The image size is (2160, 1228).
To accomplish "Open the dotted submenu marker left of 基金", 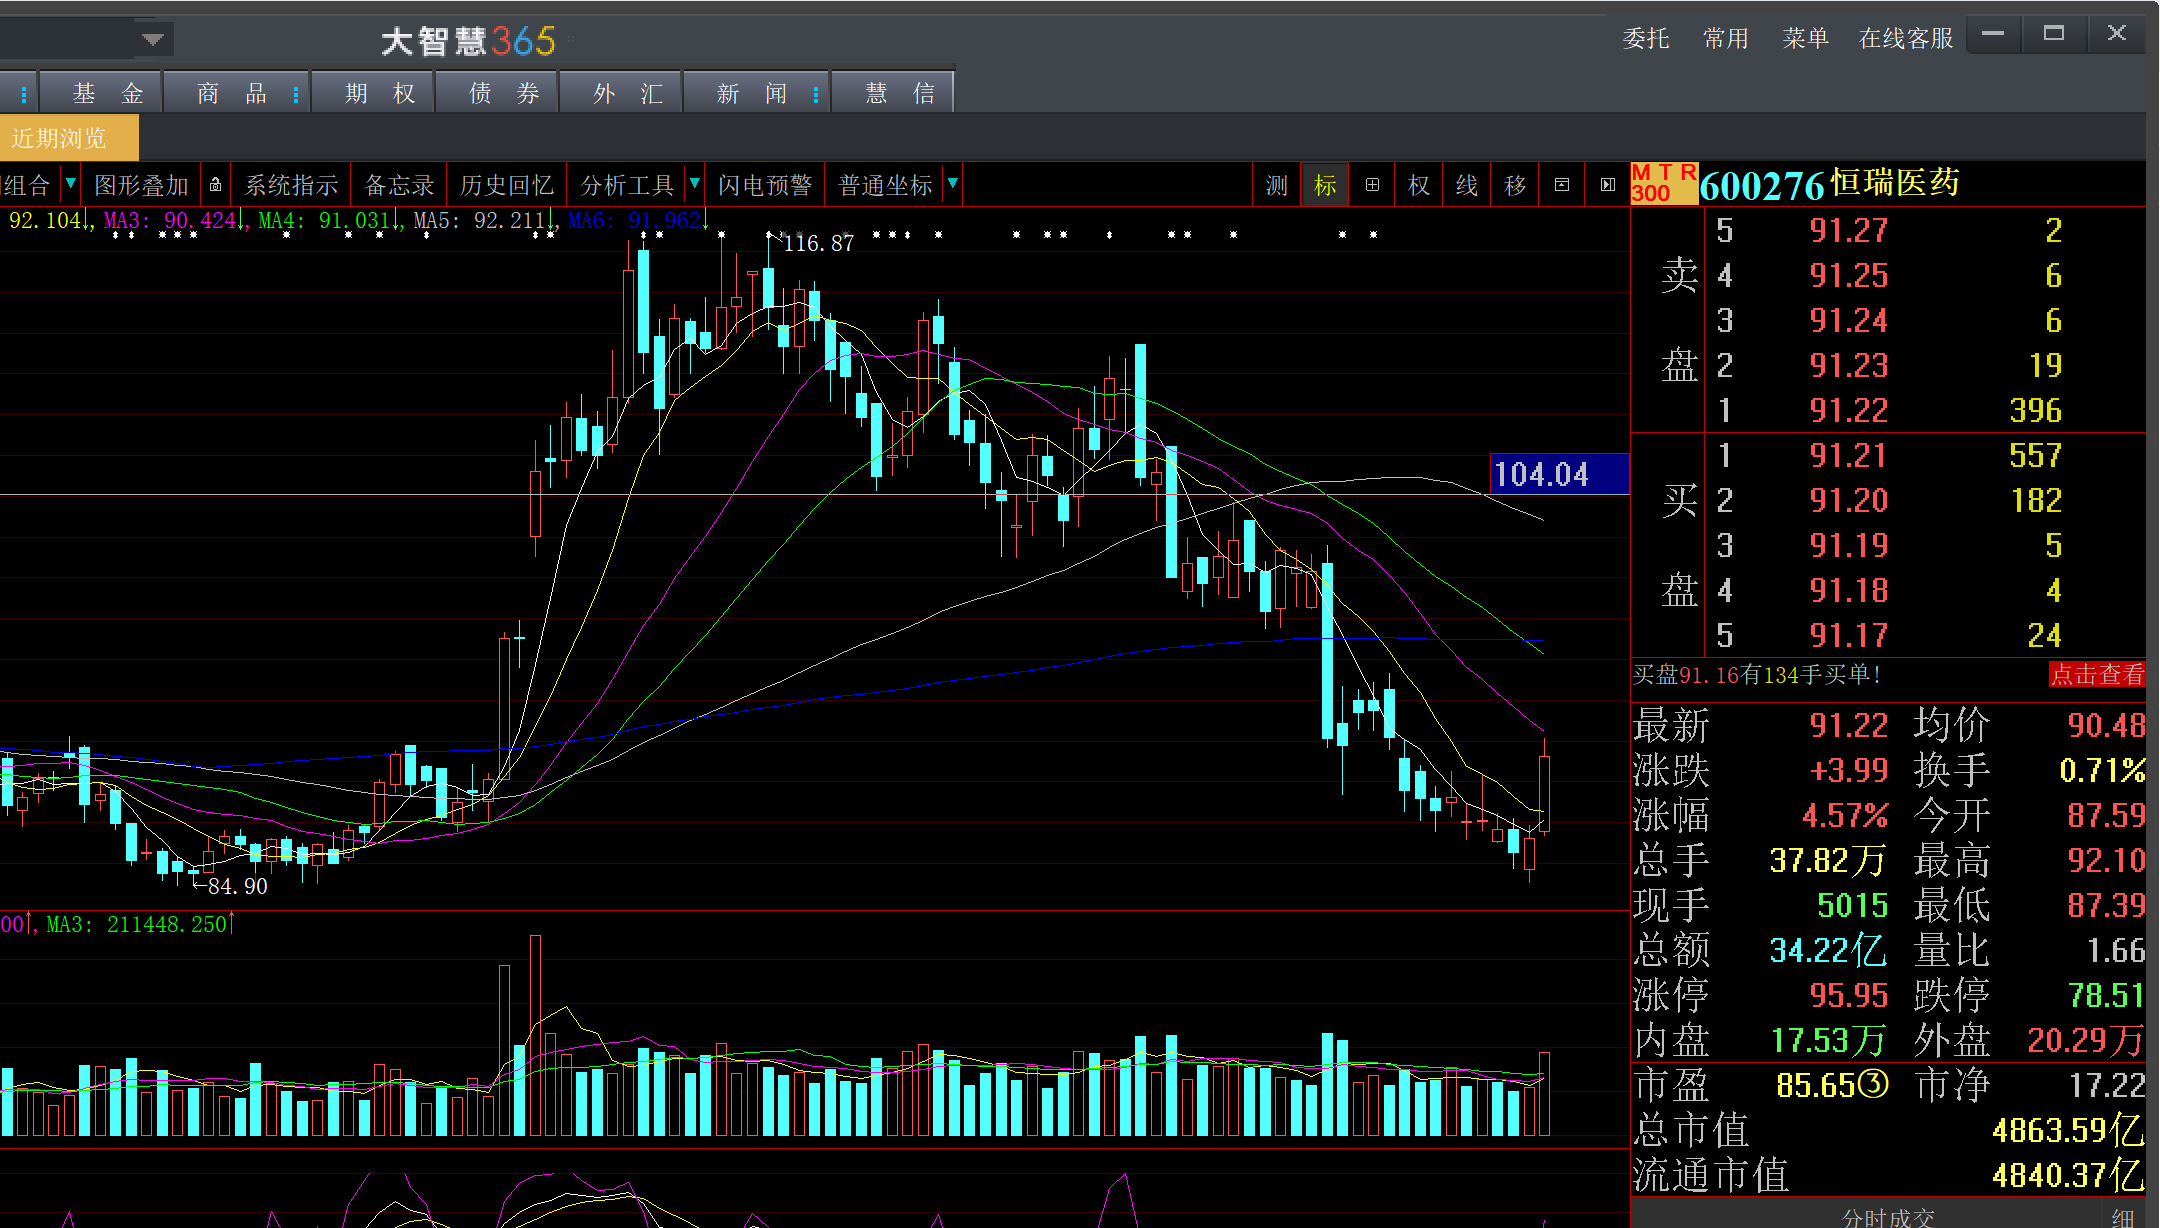I will 24,94.
